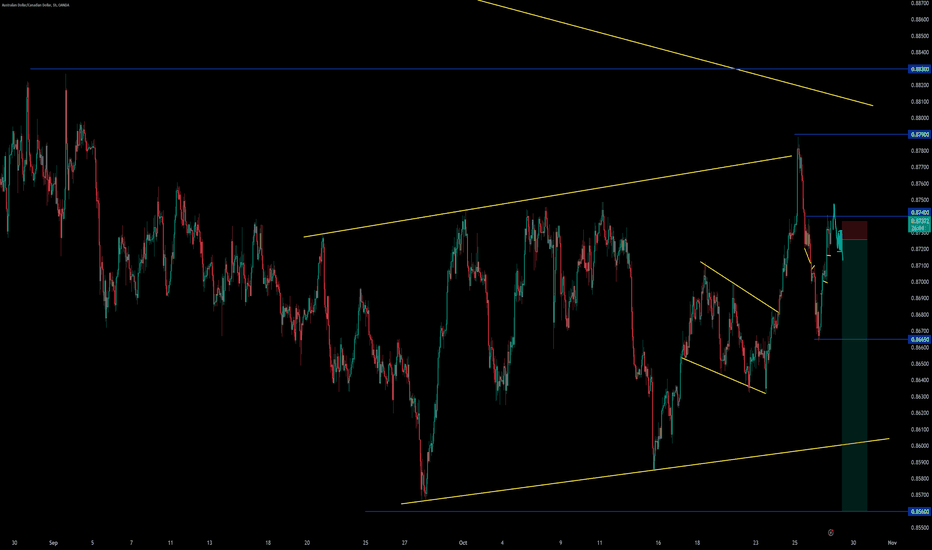The width and height of the screenshot is (932, 550).
Task: Click the 27 date label on the time axis
Action: pyautogui.click(x=404, y=543)
